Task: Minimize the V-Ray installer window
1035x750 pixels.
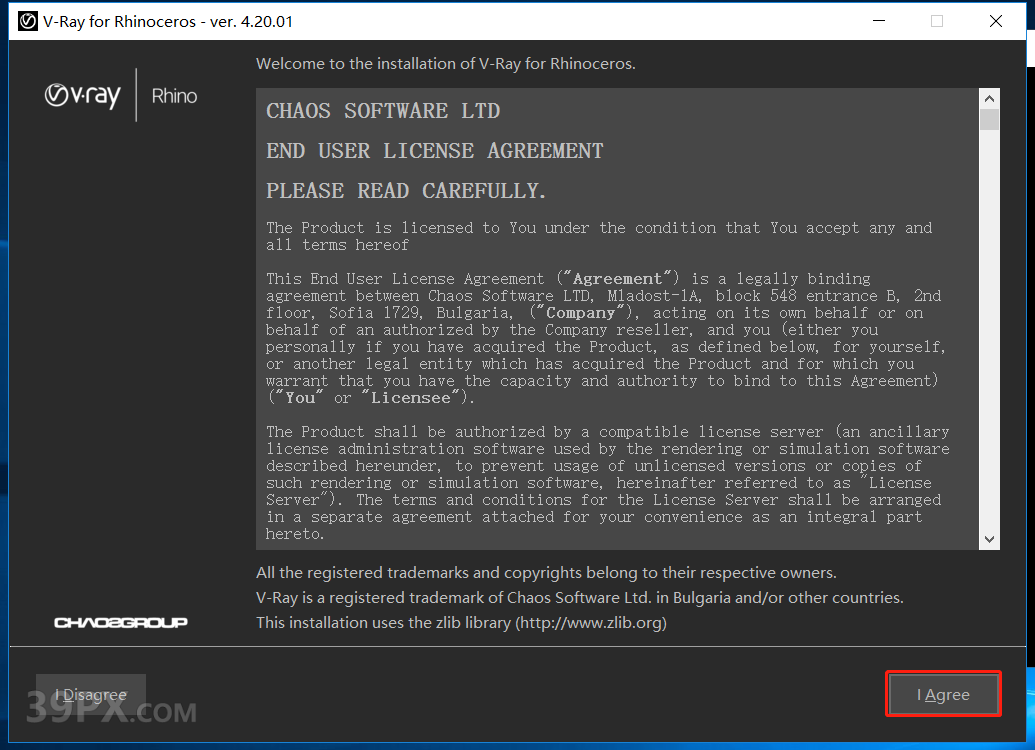Action: click(x=878, y=21)
